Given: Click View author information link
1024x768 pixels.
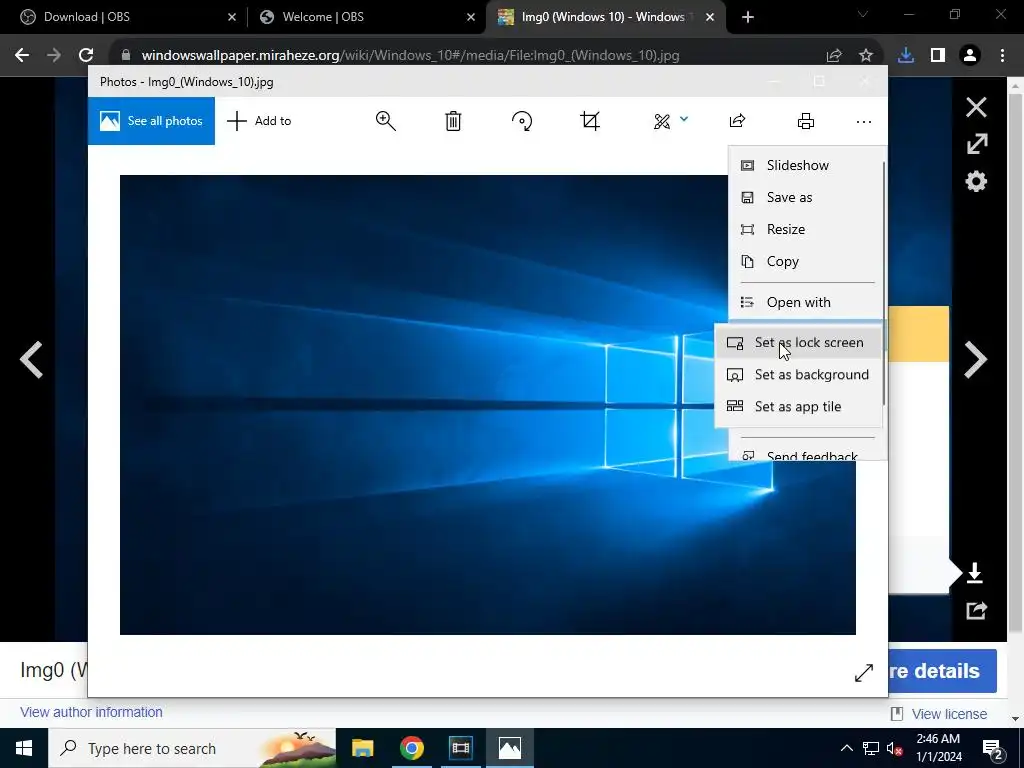Looking at the screenshot, I should [91, 712].
